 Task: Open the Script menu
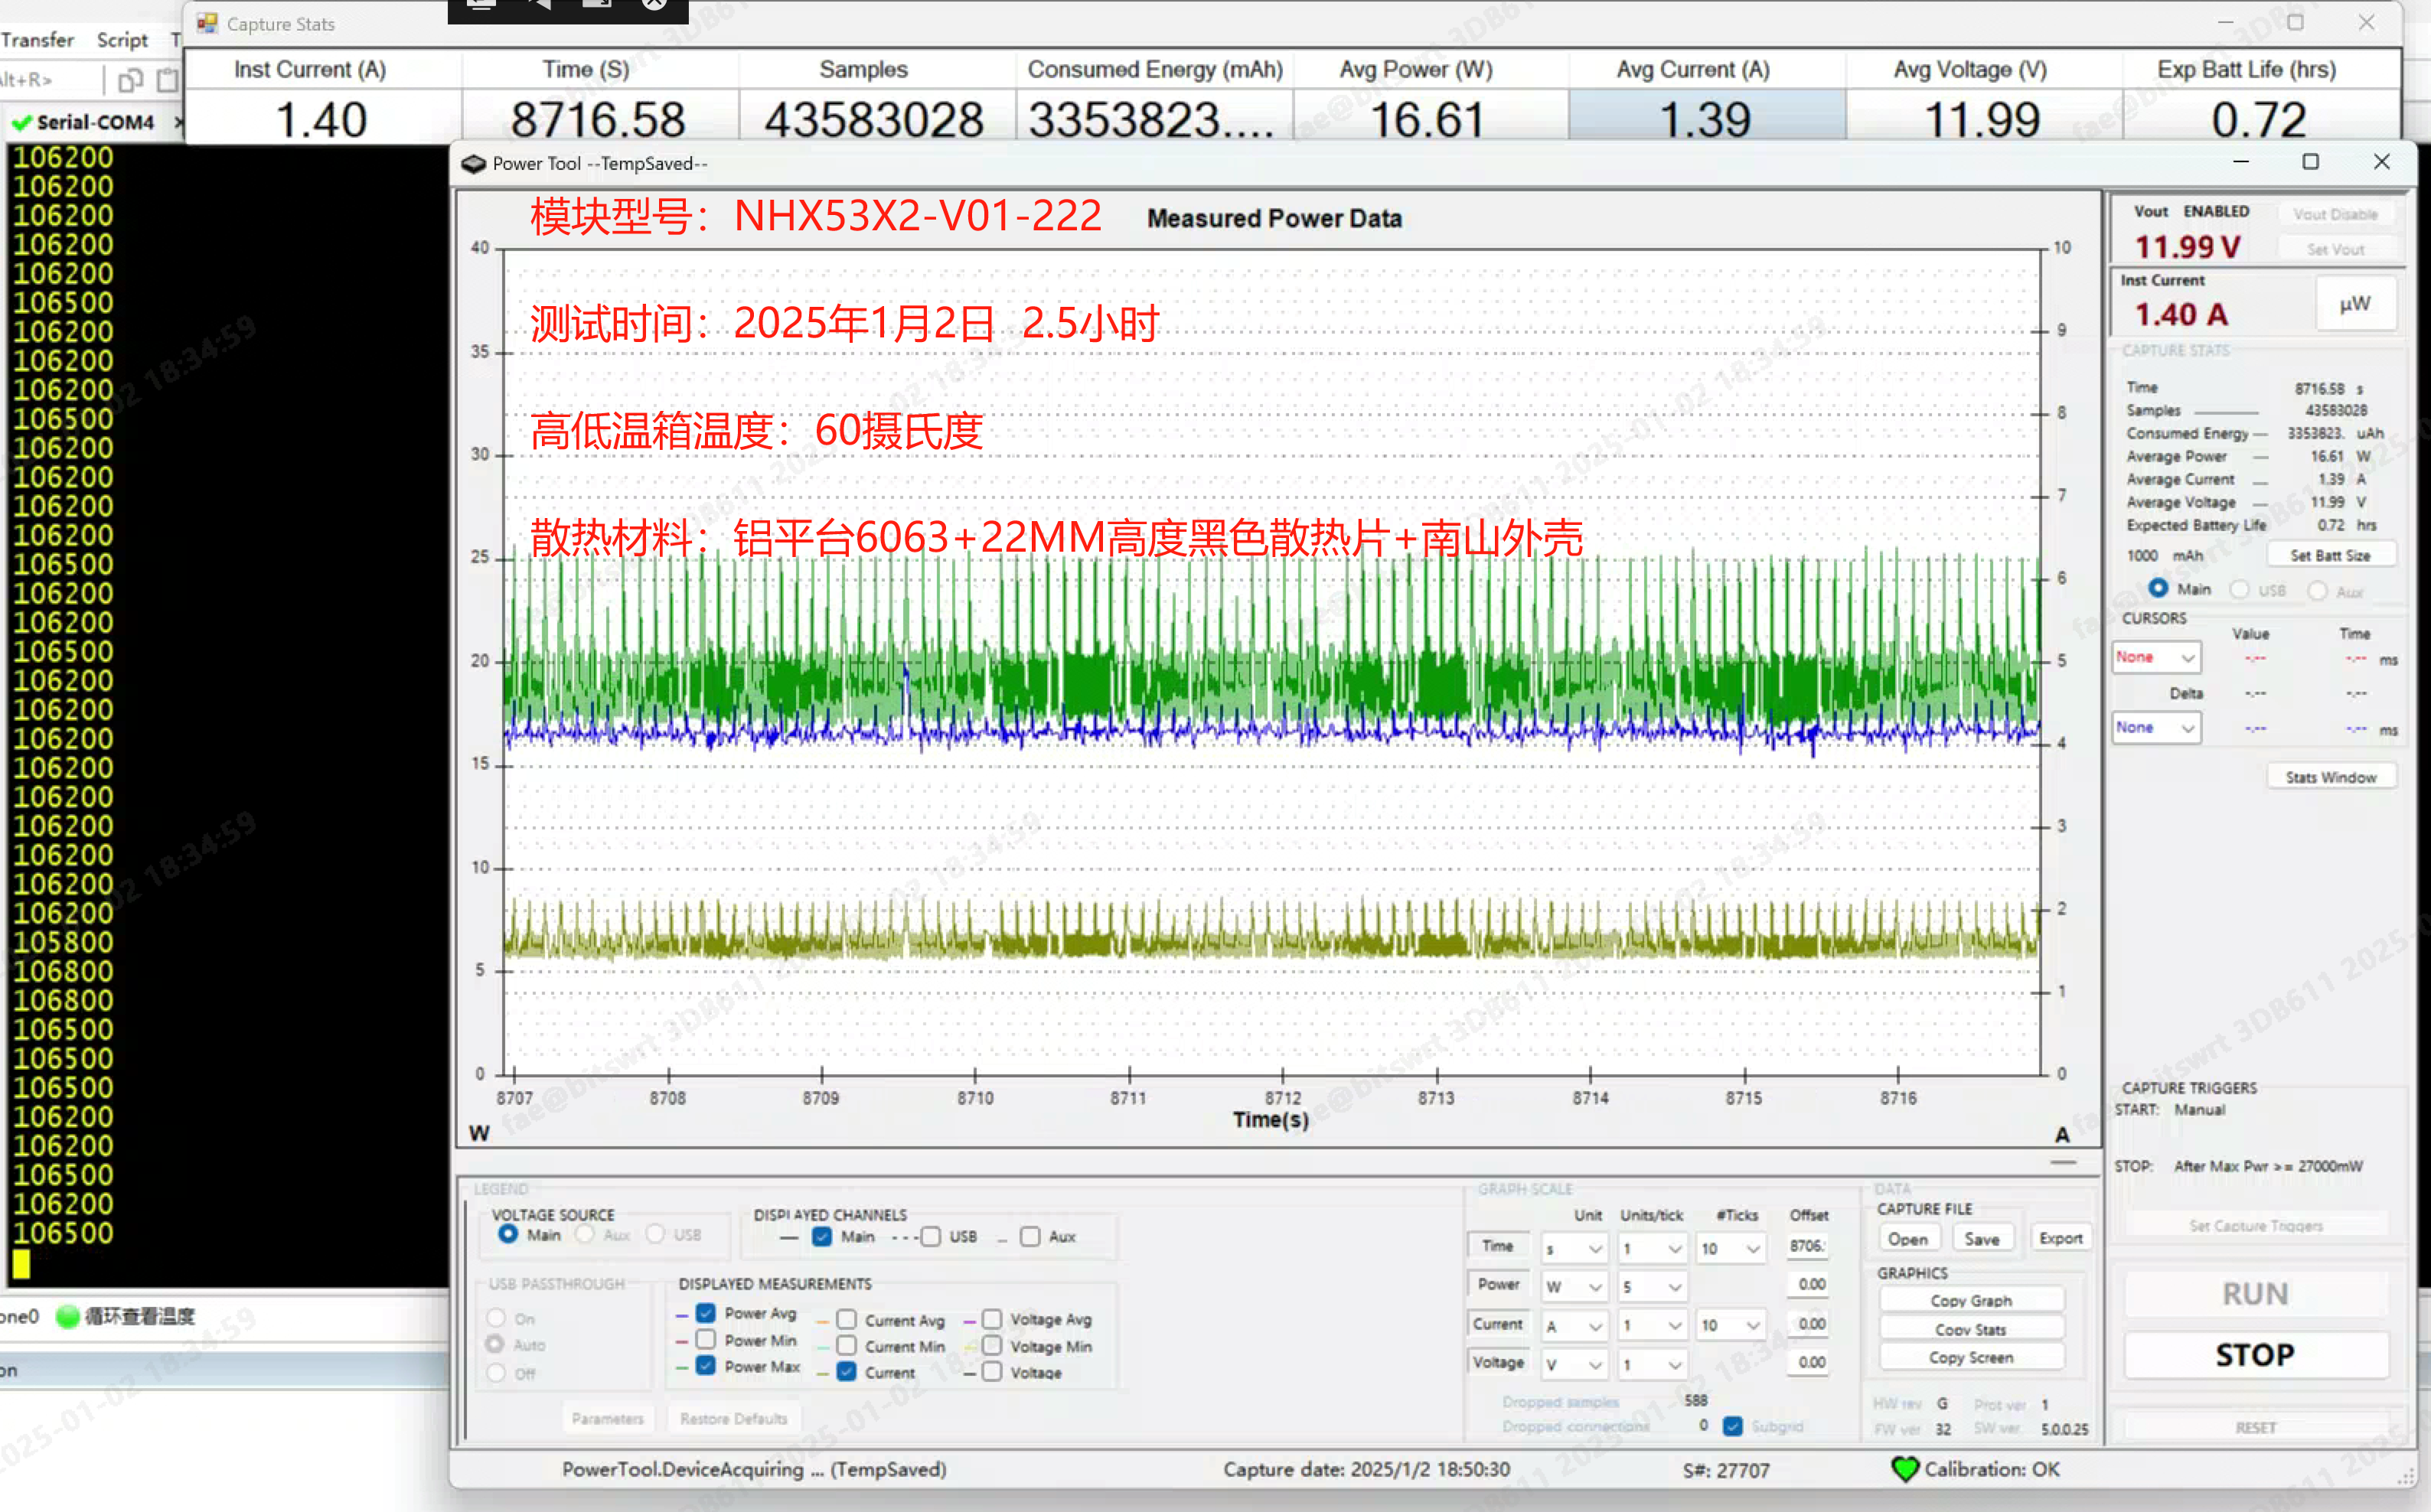pos(122,40)
